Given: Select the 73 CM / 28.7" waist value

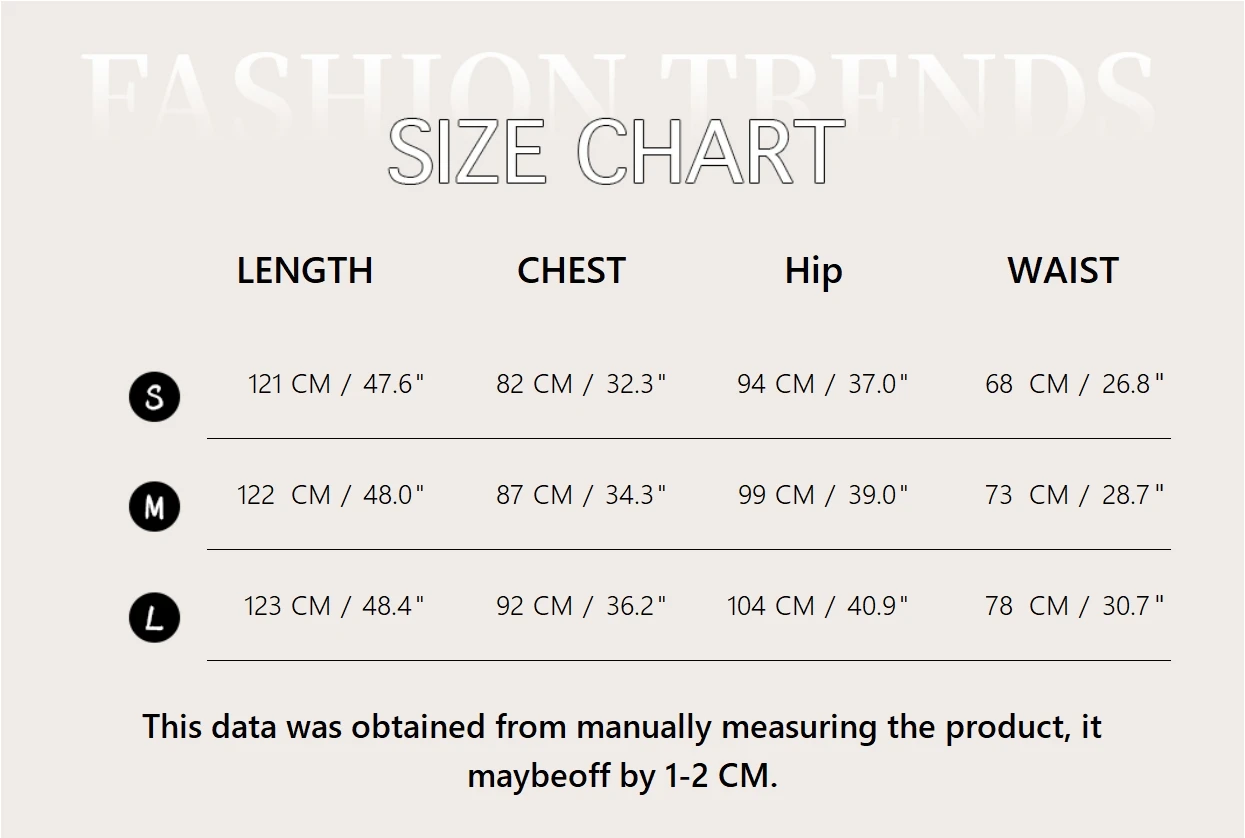Looking at the screenshot, I should (1074, 495).
